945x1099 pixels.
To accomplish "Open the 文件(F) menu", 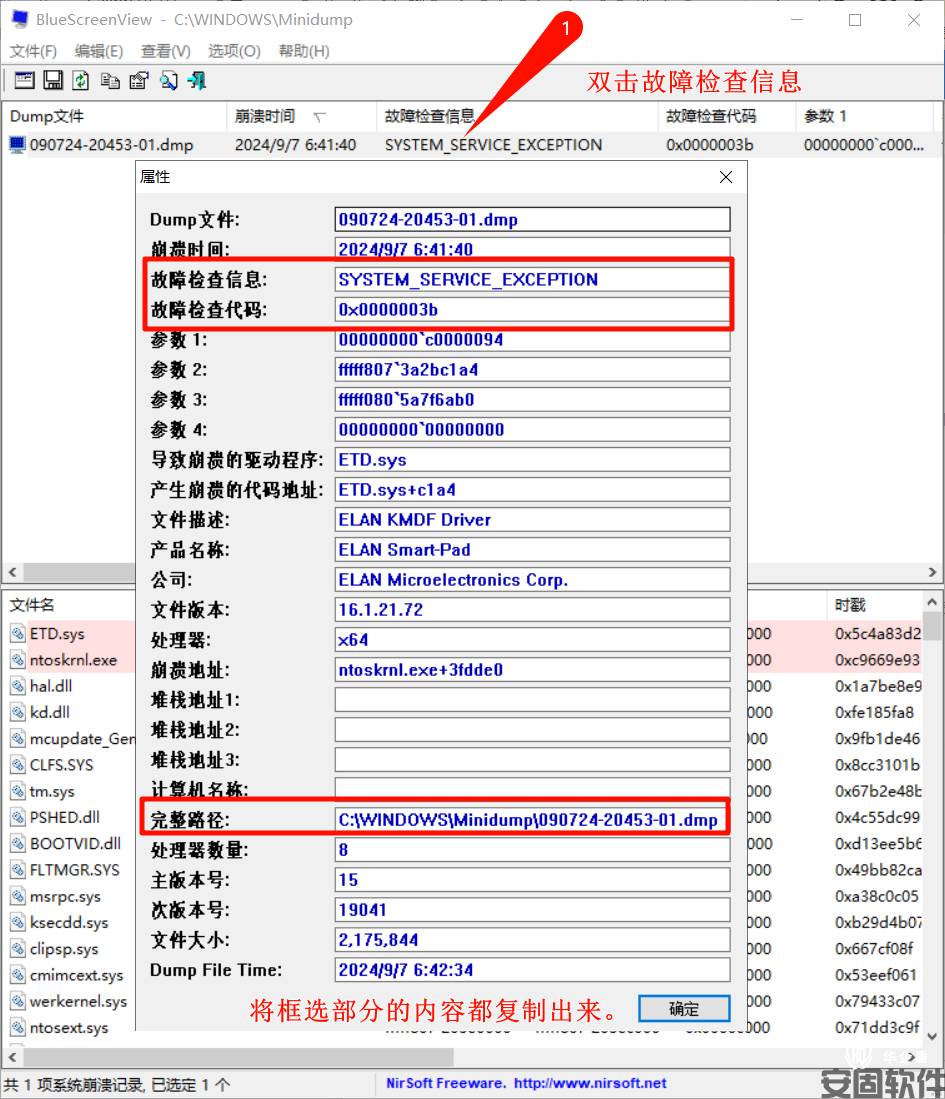I will click(33, 51).
